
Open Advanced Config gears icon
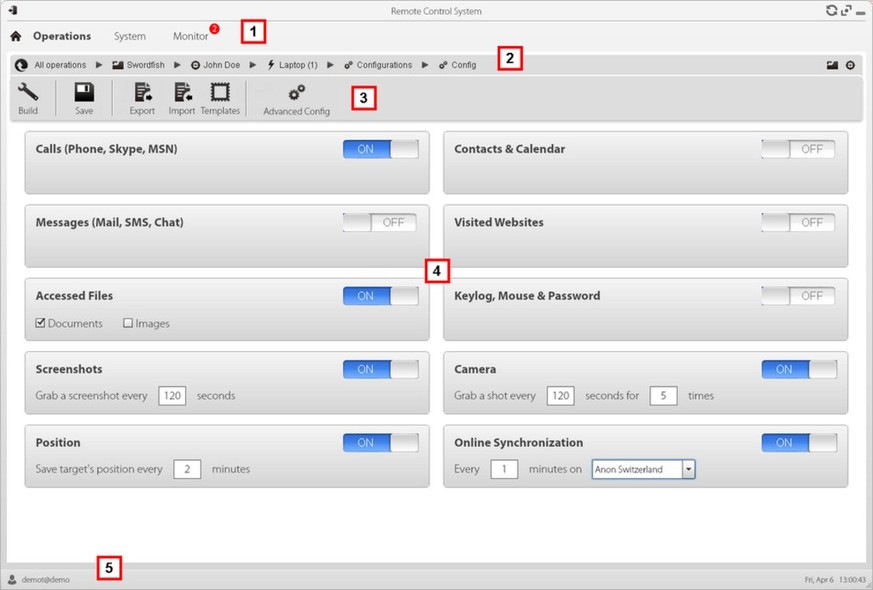pos(296,94)
